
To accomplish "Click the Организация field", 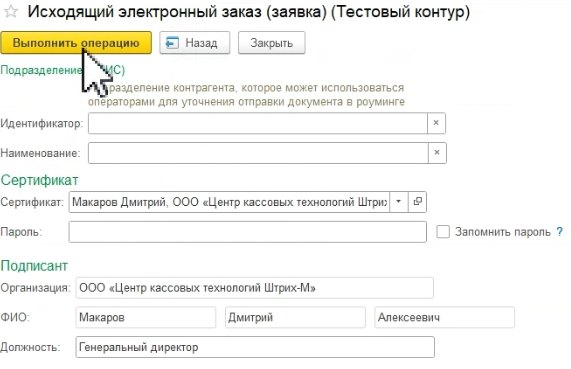I will click(x=255, y=288).
